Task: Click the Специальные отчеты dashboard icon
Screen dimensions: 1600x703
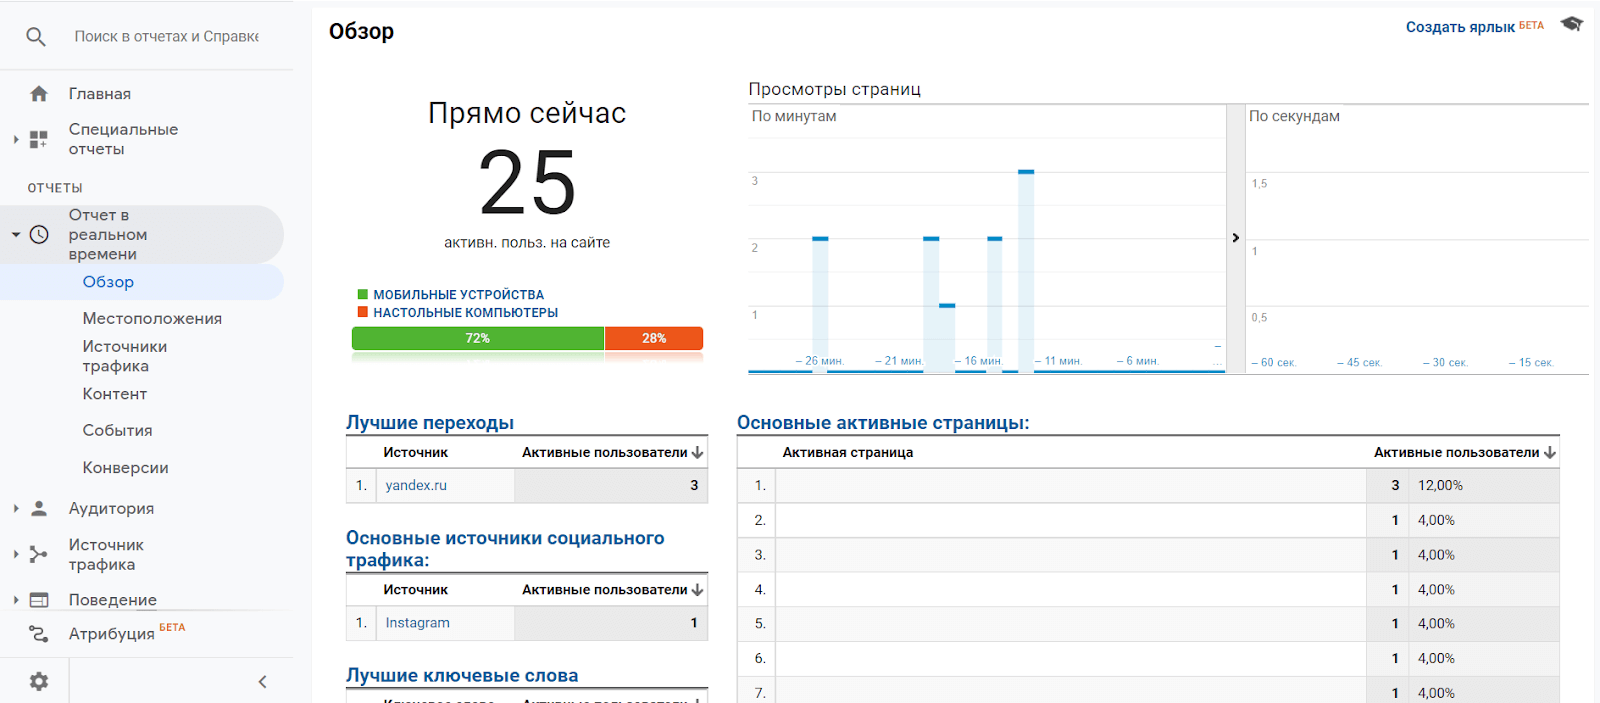Action: [x=39, y=139]
